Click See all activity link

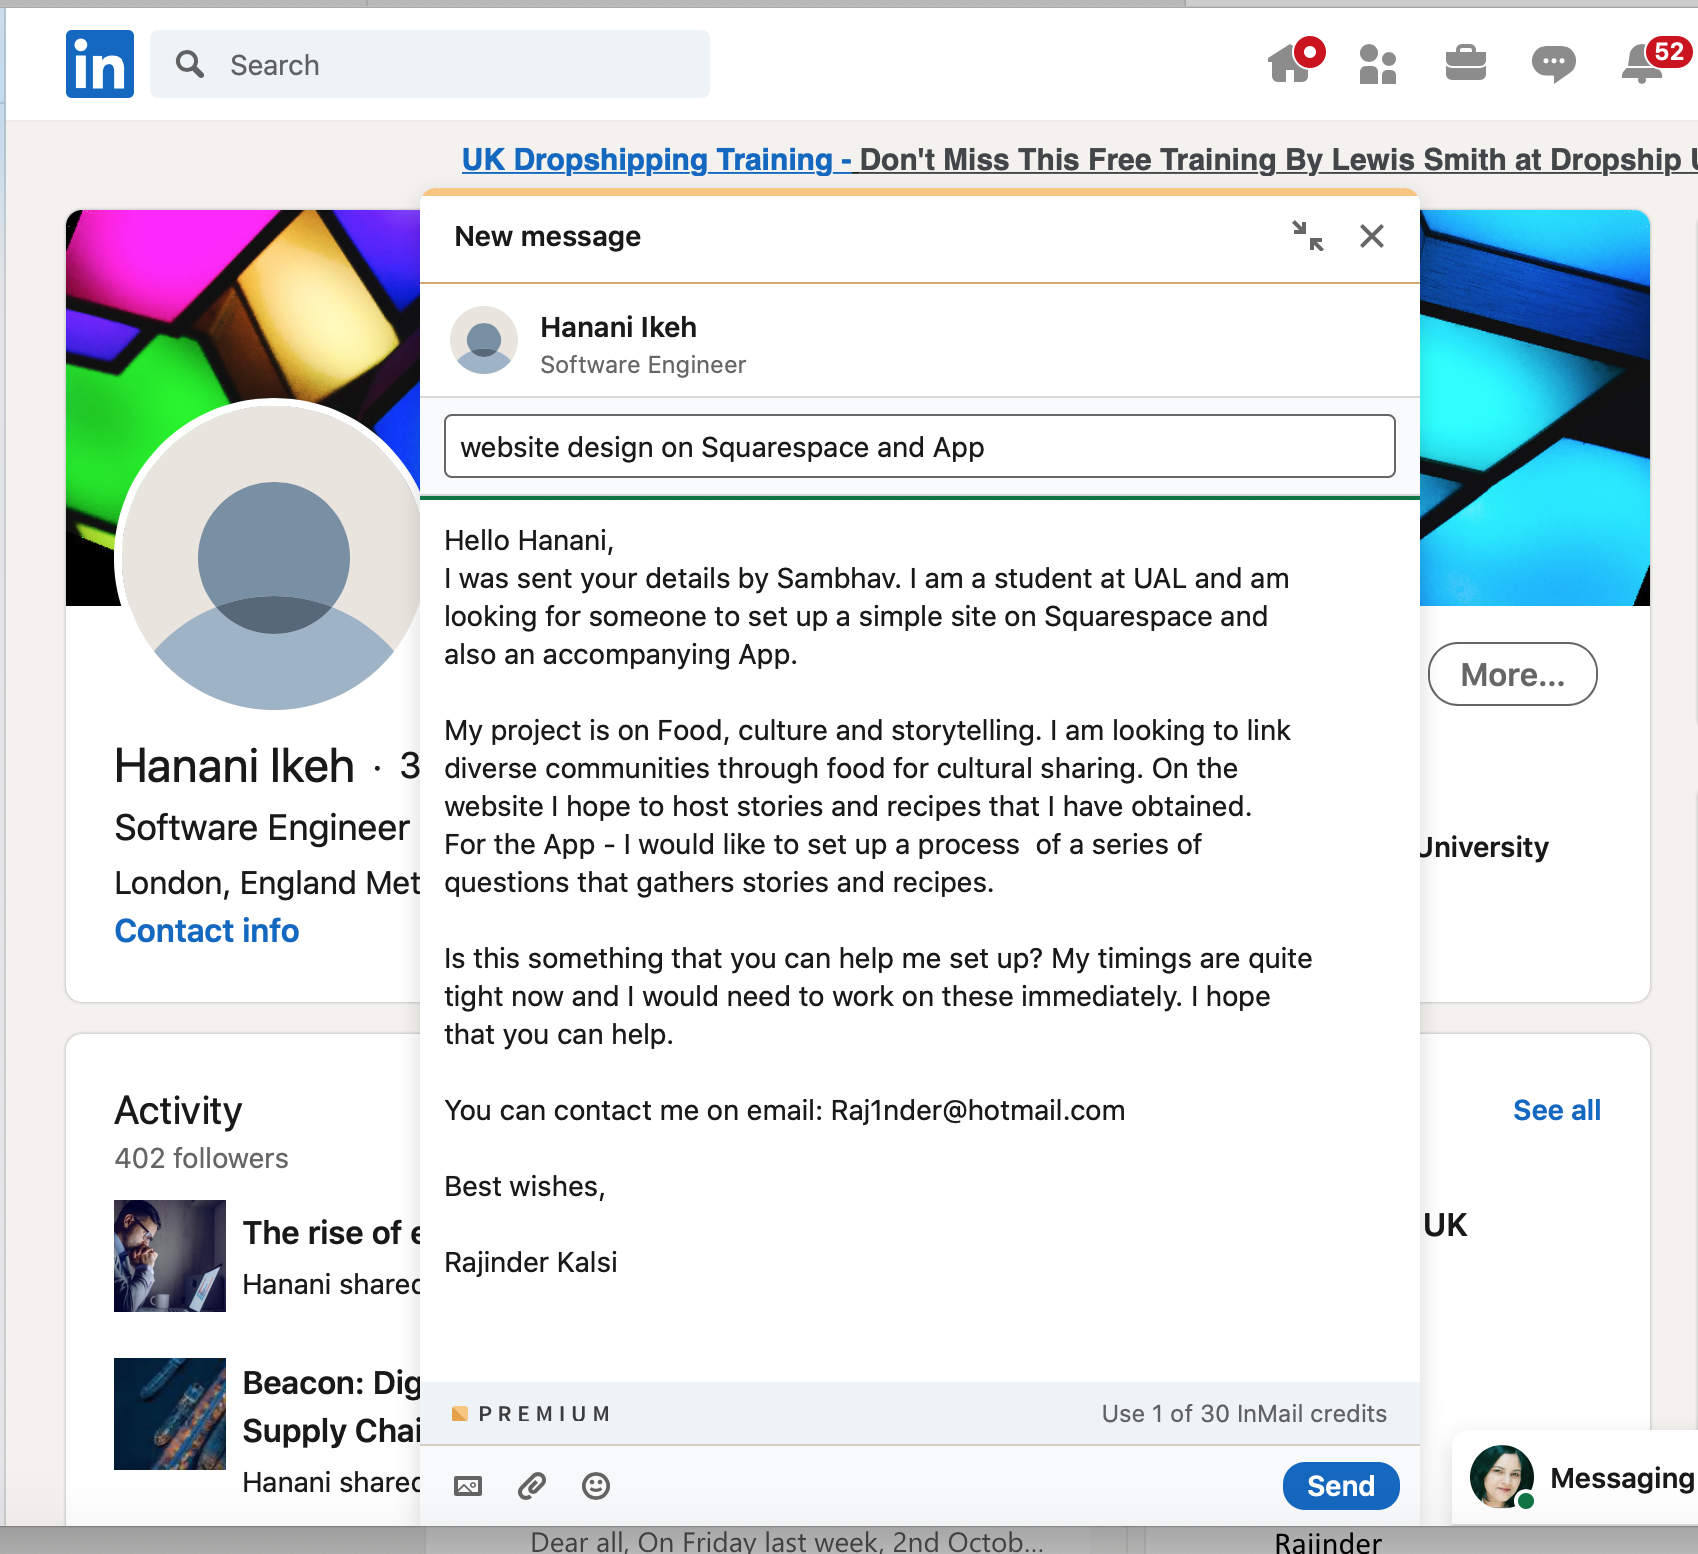pos(1557,1110)
